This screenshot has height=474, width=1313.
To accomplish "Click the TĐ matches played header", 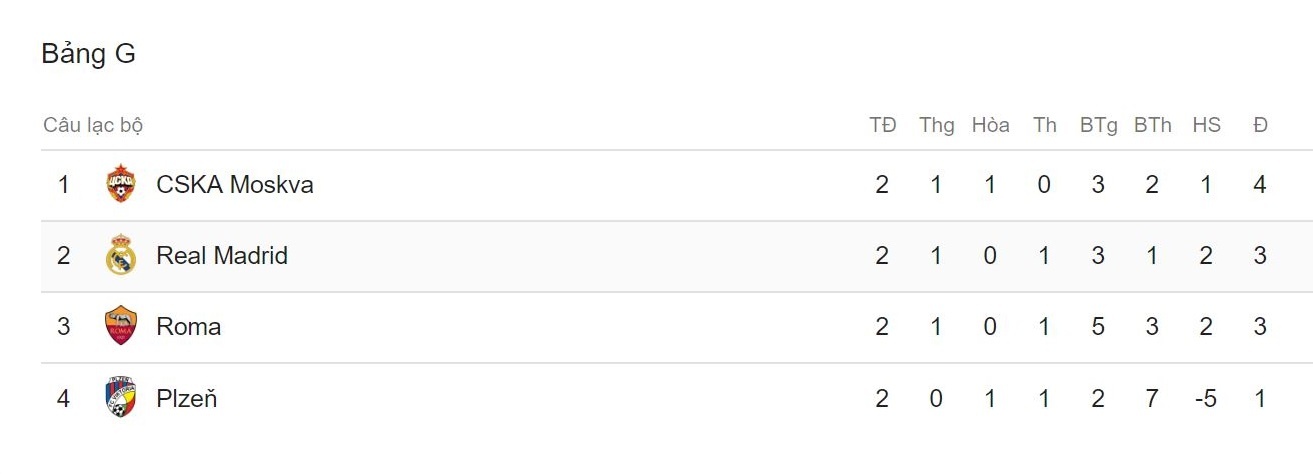I will coord(882,125).
